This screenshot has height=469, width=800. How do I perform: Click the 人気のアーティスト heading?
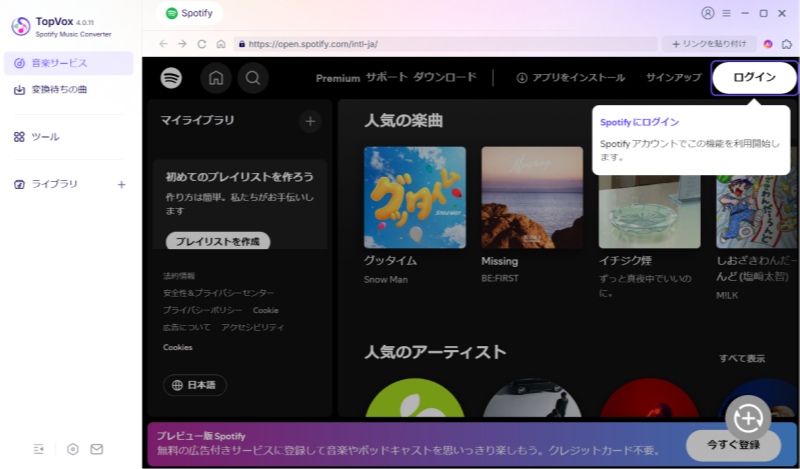pos(435,352)
